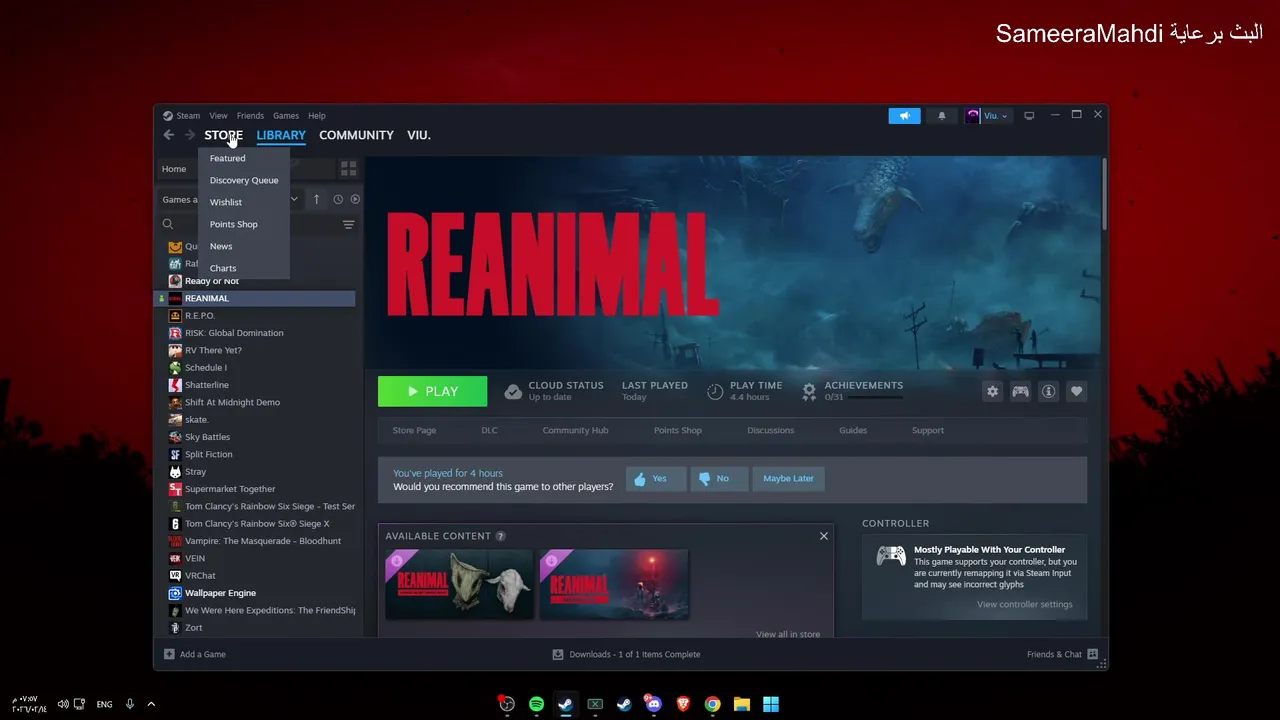Click the green PLAY button
Screen dimensions: 1280x720
[x=432, y=391]
